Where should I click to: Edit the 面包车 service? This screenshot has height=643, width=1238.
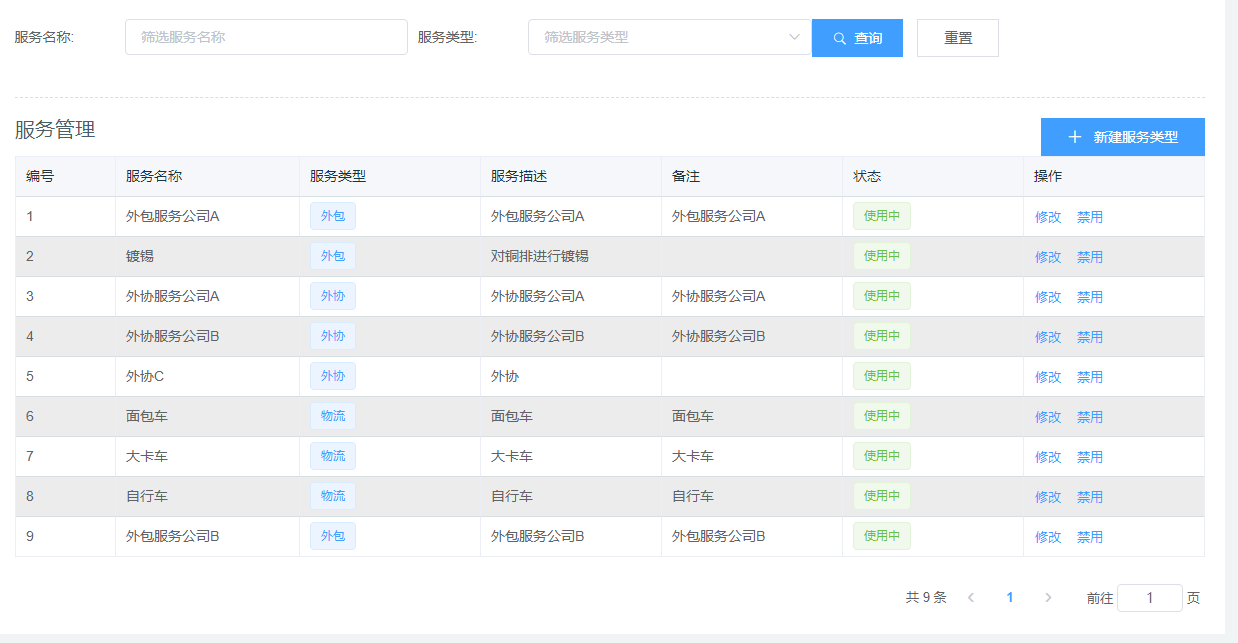1048,417
